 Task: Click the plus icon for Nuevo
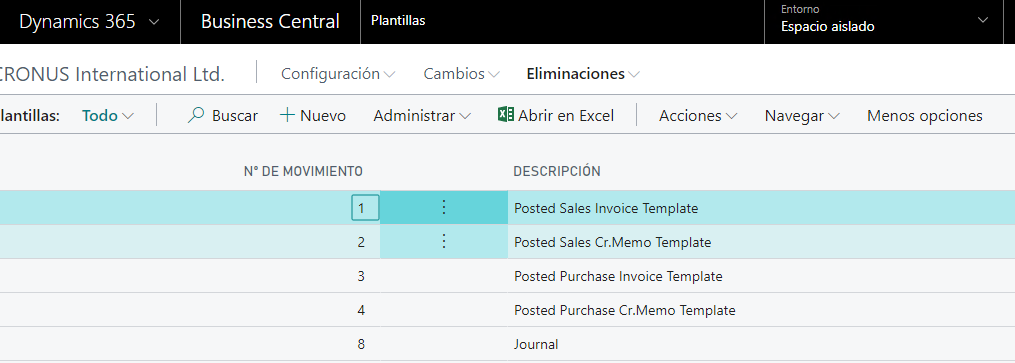click(x=287, y=116)
